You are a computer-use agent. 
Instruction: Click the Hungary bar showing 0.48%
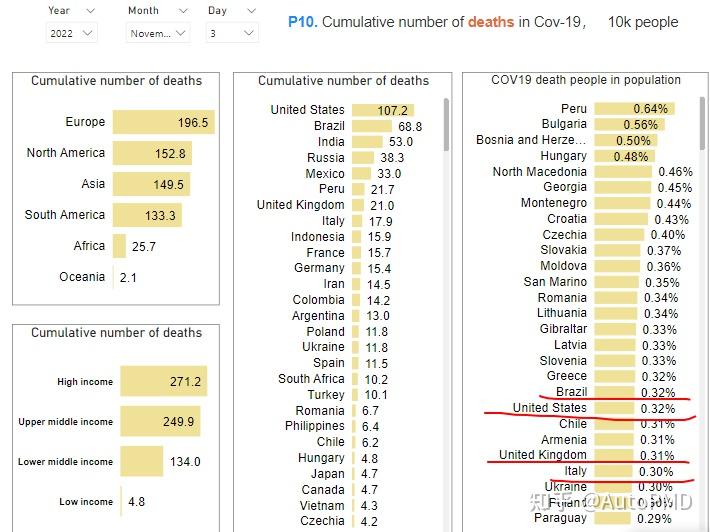624,156
